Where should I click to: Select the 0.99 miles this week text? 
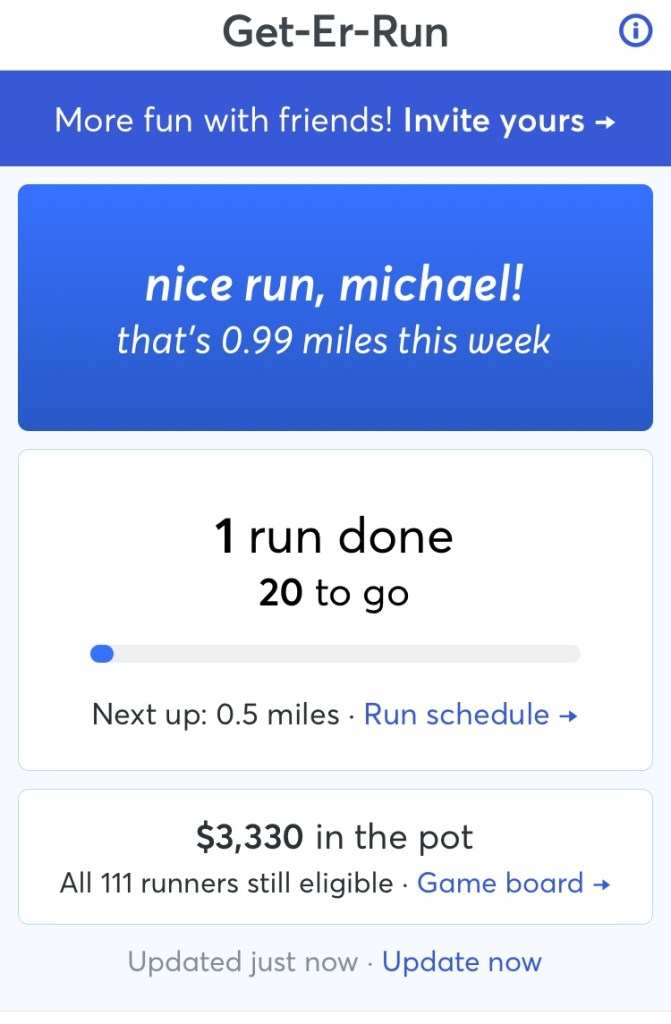335,341
